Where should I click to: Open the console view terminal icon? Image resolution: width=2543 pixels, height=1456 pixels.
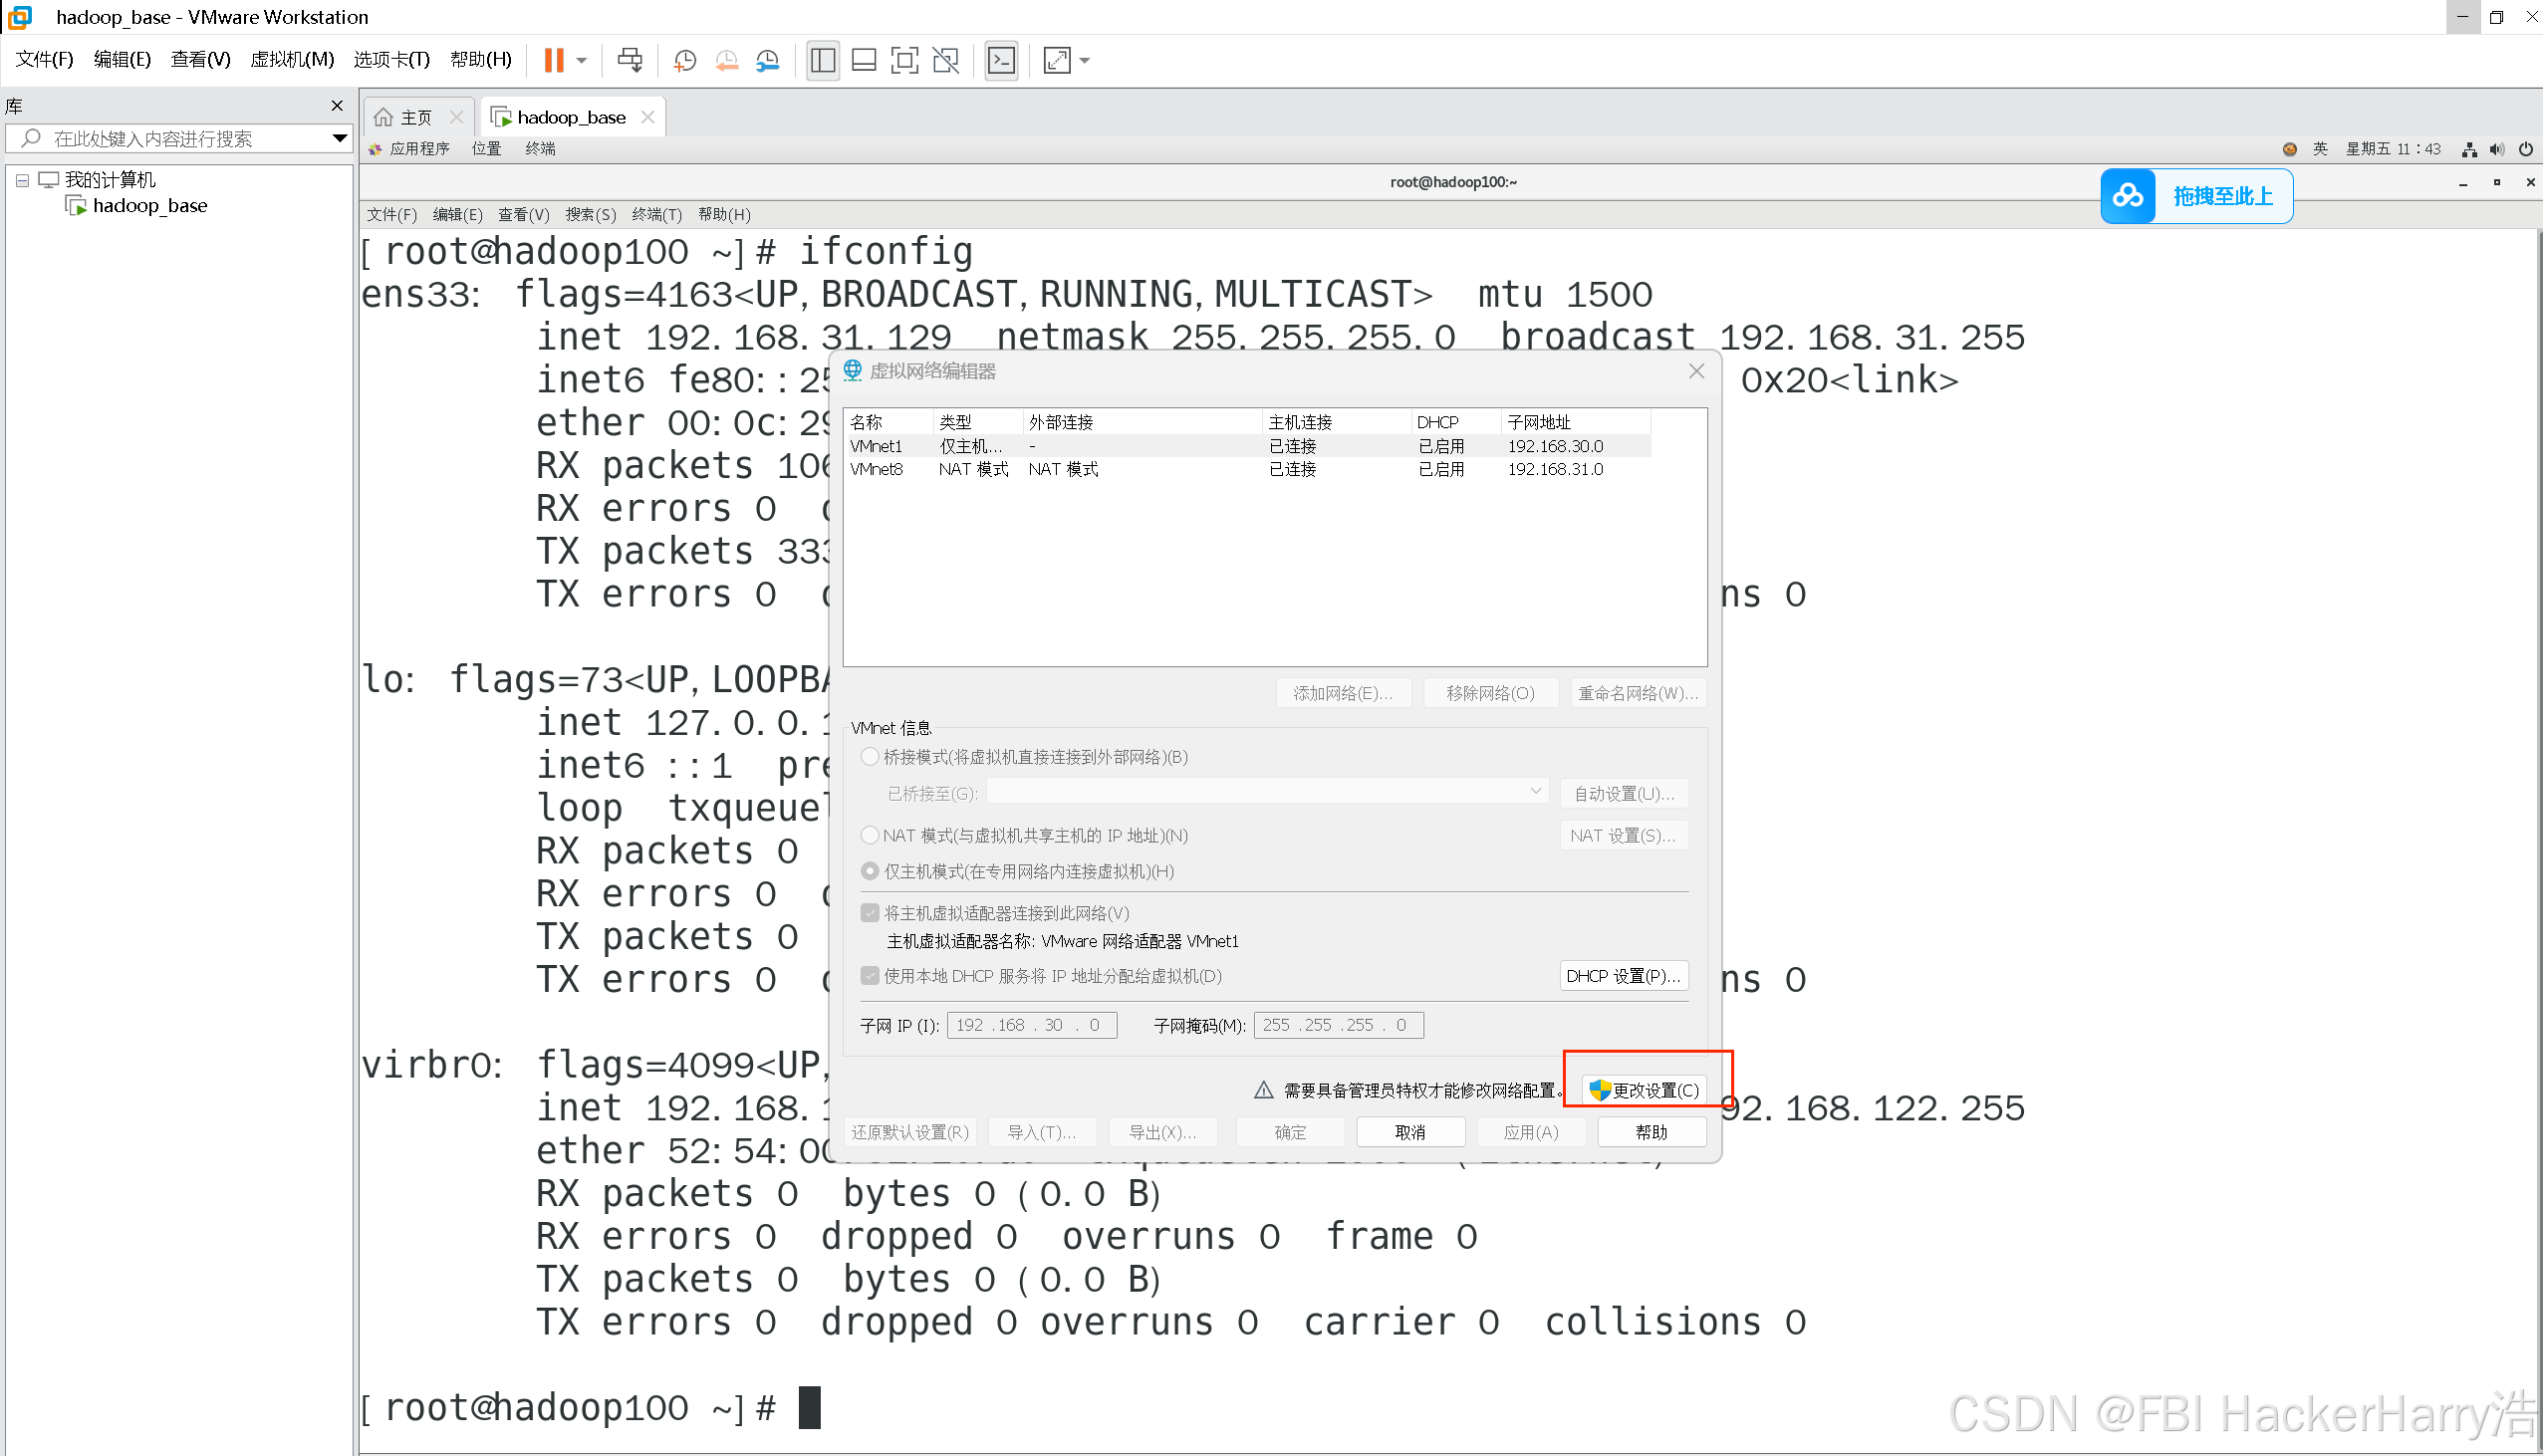[1001, 60]
